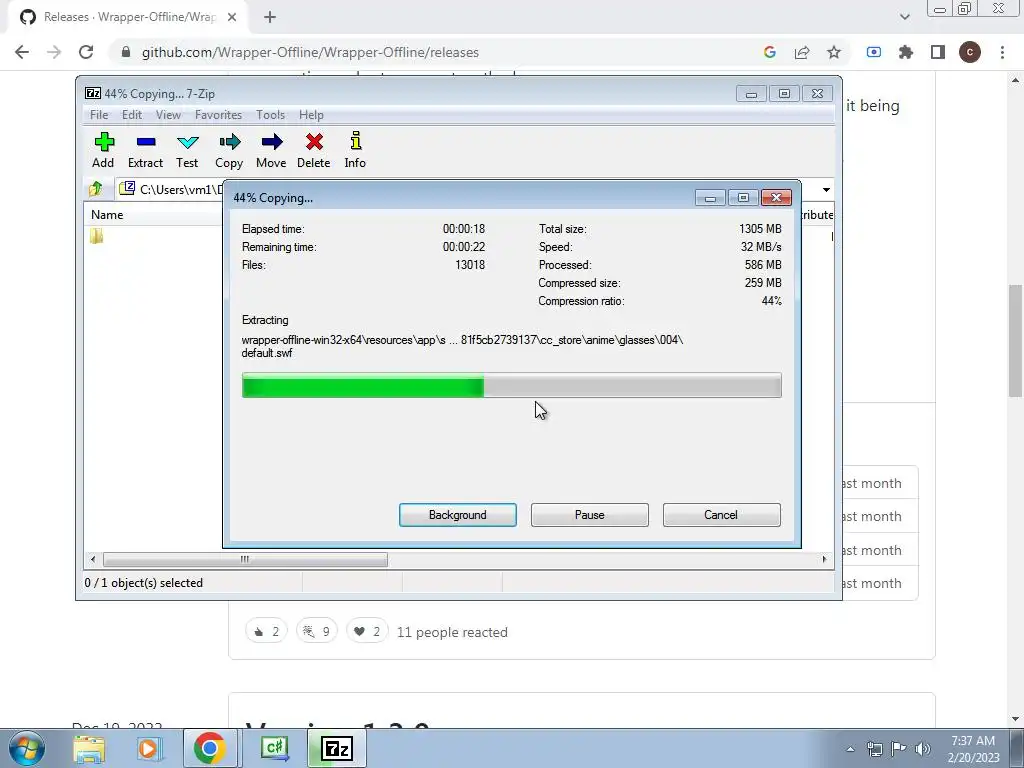Open the File menu in 7-Zip

click(99, 115)
